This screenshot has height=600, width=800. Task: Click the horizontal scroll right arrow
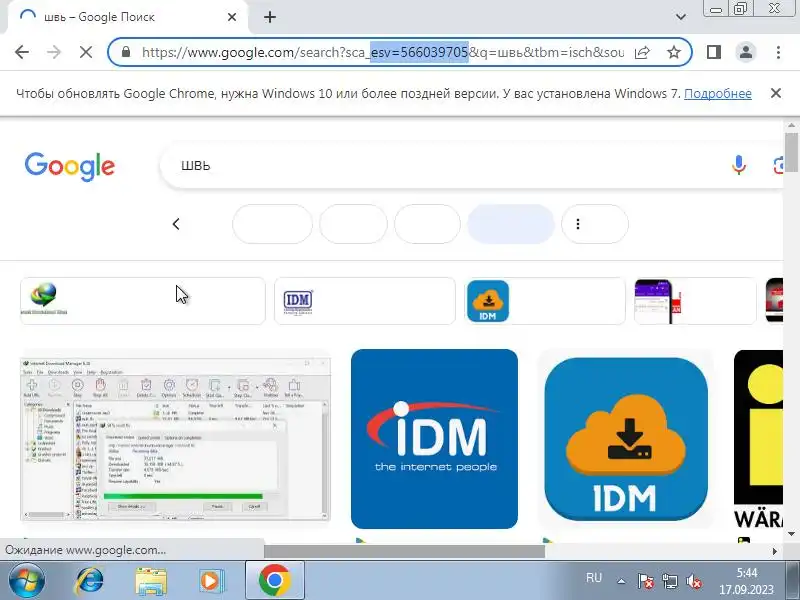775,551
